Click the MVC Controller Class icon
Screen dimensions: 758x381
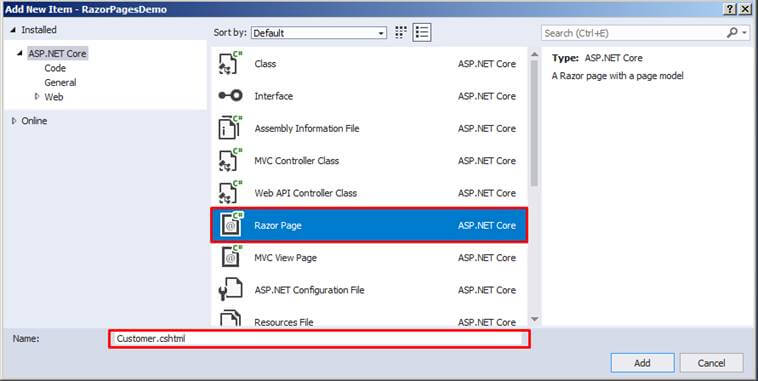pyautogui.click(x=230, y=161)
